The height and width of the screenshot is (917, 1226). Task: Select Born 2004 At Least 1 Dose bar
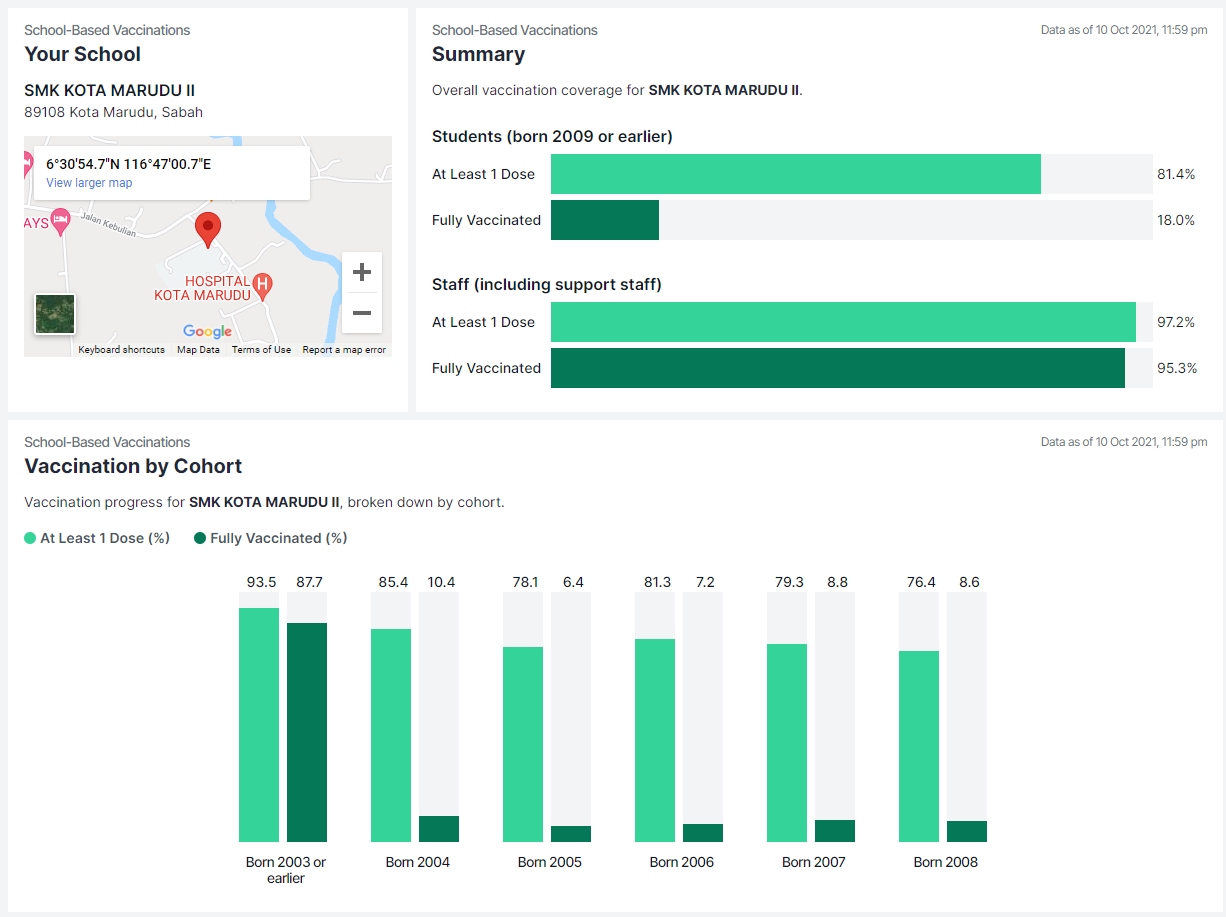[391, 735]
